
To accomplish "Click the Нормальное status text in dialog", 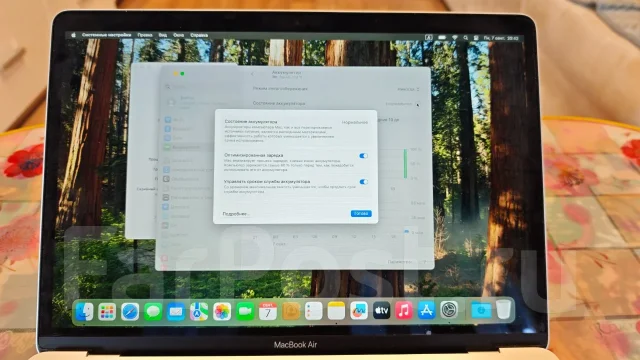I will coord(354,122).
